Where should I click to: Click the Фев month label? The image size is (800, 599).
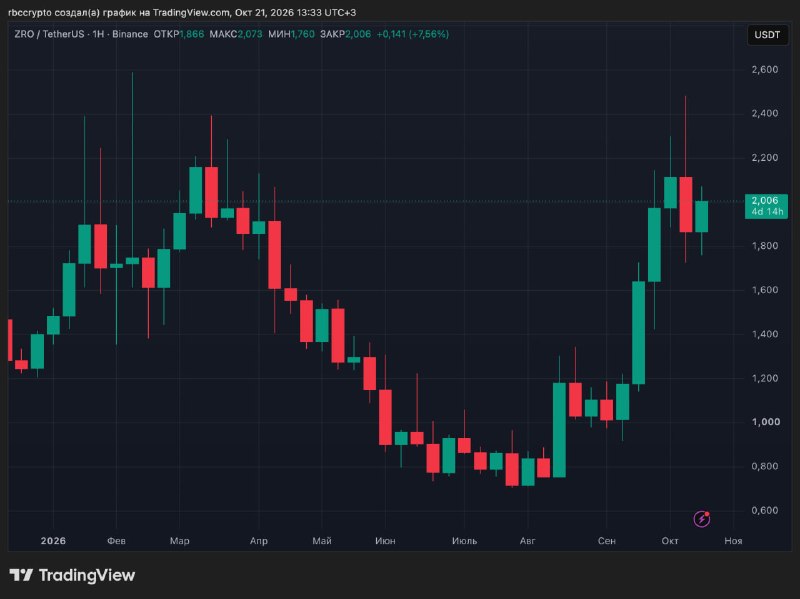[116, 541]
